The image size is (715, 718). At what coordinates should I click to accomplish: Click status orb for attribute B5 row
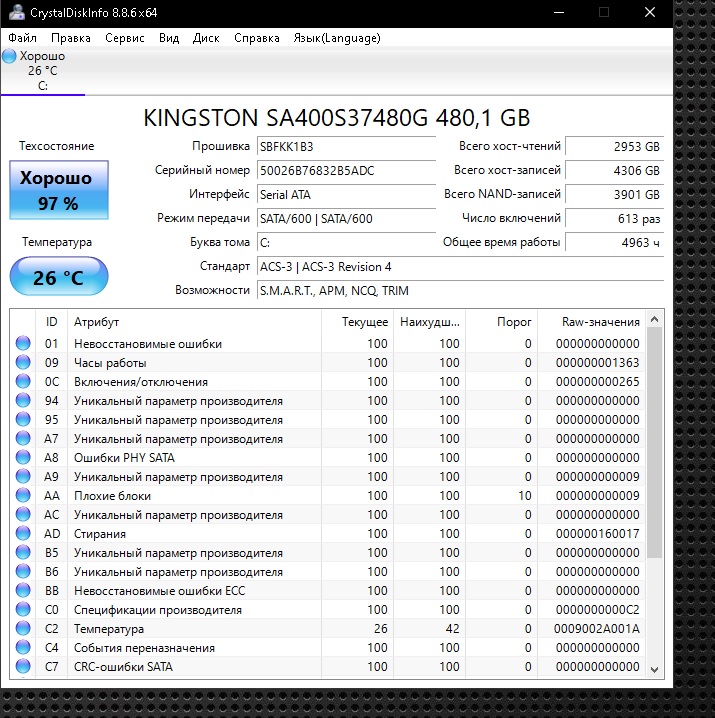[x=23, y=552]
